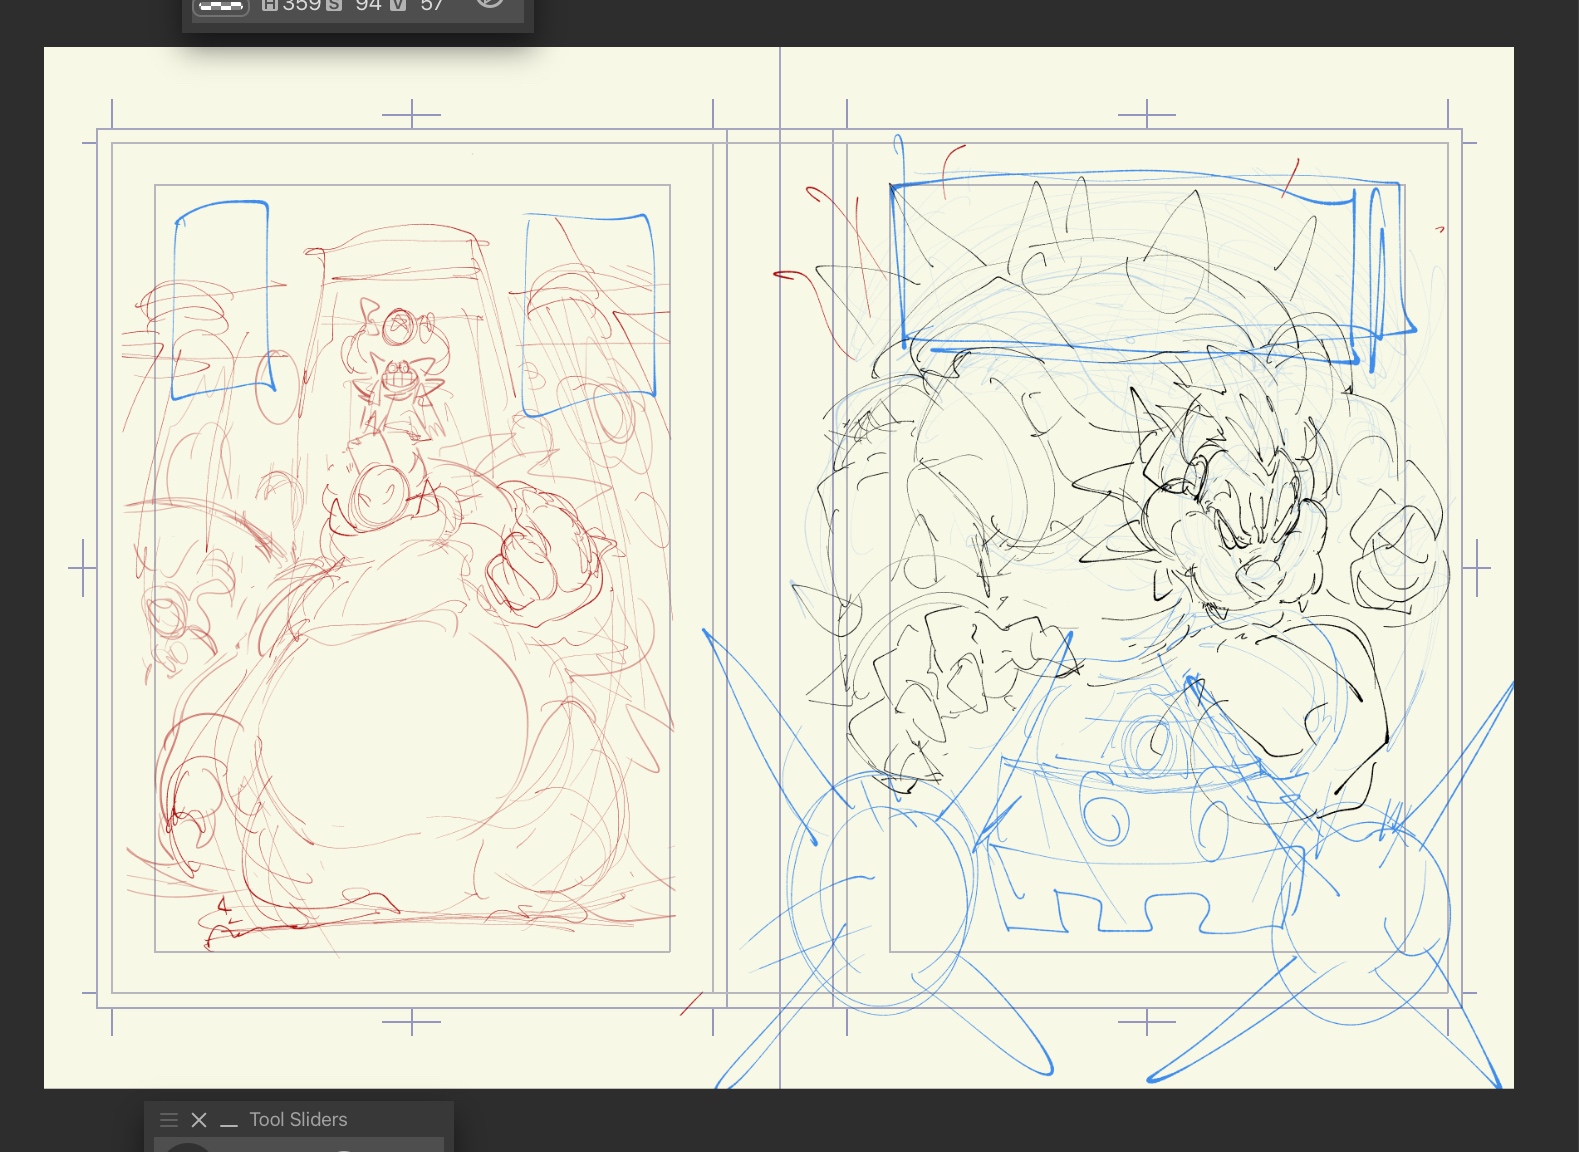Open the Tool Sliders panel hamburger menu

click(x=169, y=1120)
